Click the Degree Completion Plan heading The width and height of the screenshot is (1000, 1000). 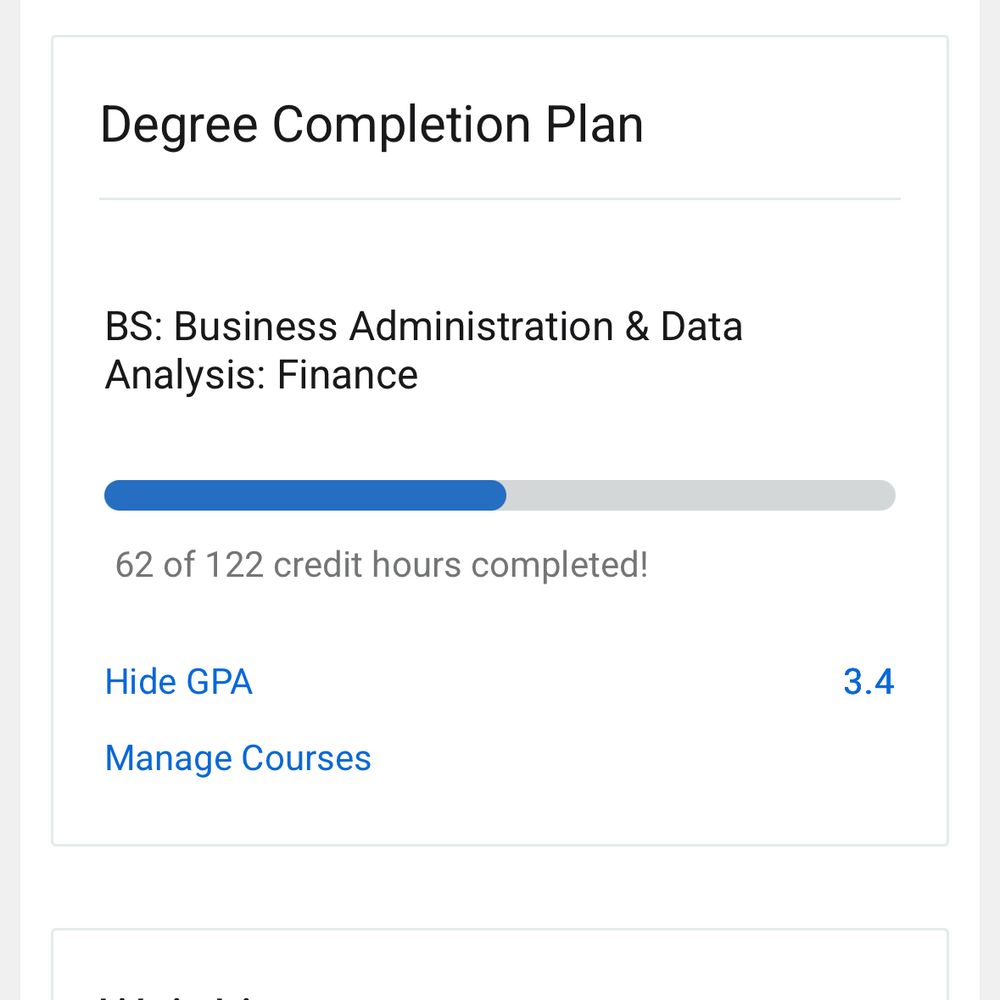(371, 126)
